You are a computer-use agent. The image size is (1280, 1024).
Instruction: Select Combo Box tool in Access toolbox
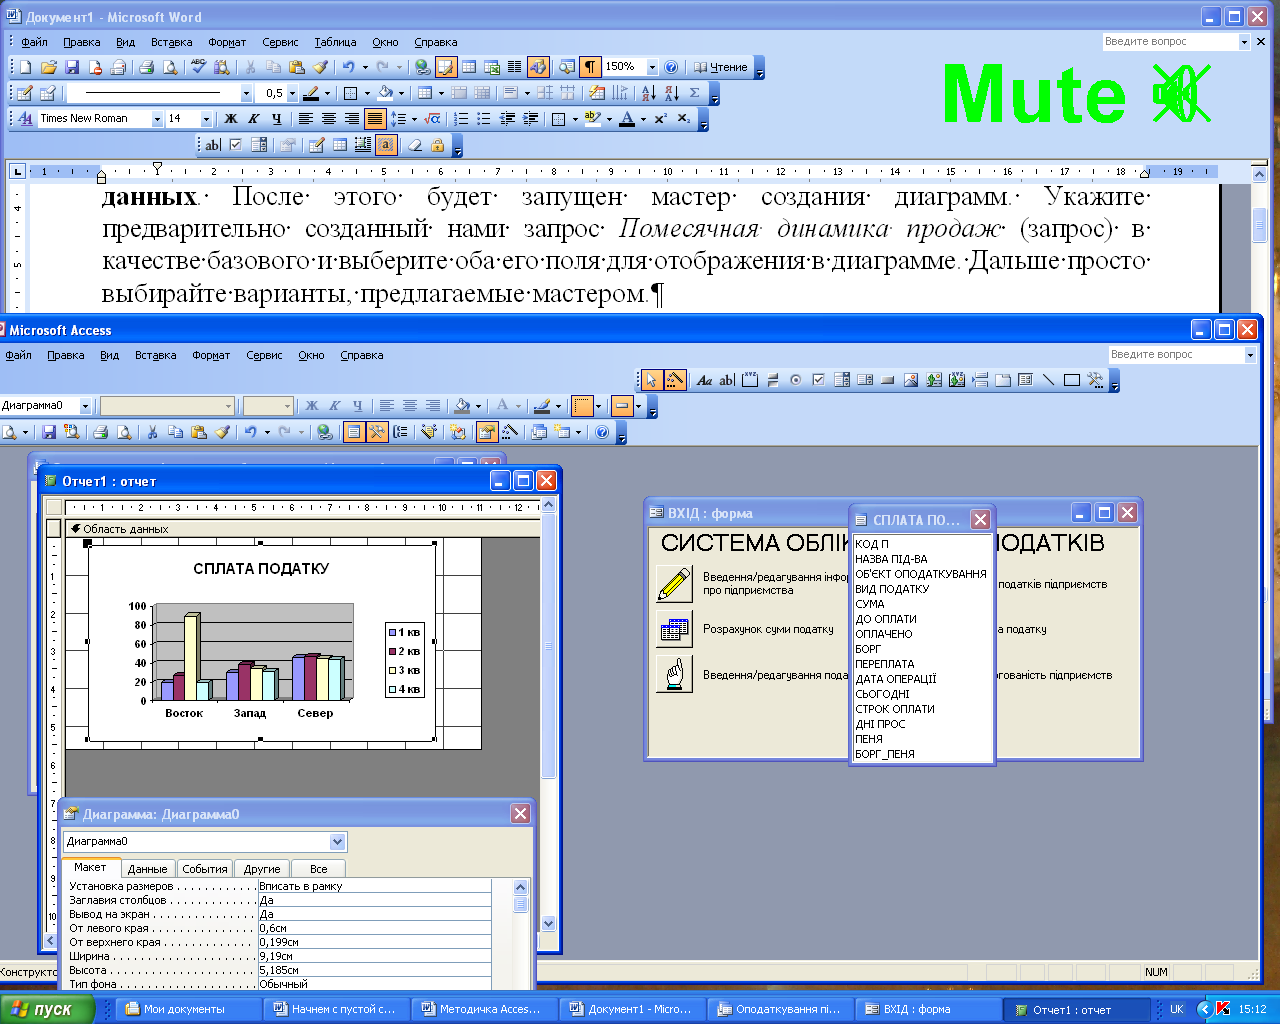coord(842,380)
